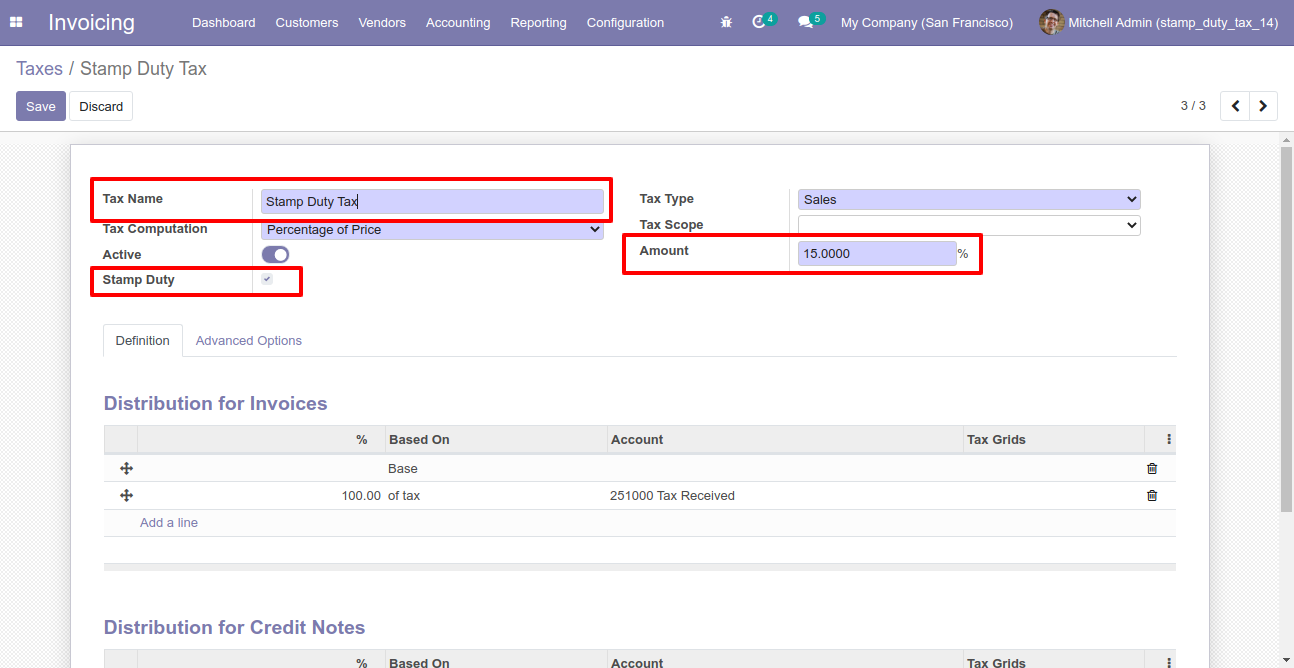Toggle the Stamp Duty checkbox
This screenshot has height=668, width=1294.
pyautogui.click(x=267, y=279)
